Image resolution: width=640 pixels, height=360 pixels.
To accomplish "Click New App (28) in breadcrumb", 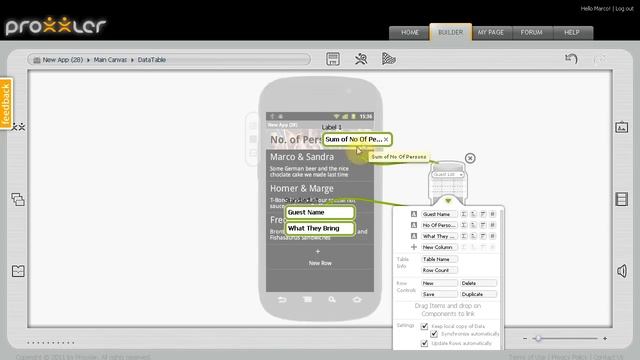I will (62, 60).
